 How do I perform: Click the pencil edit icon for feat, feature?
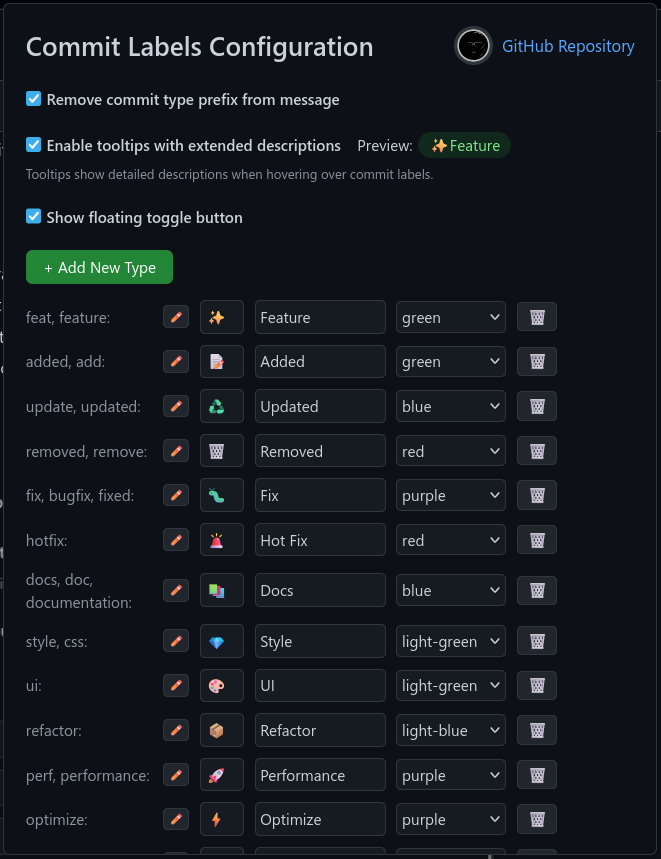point(176,317)
